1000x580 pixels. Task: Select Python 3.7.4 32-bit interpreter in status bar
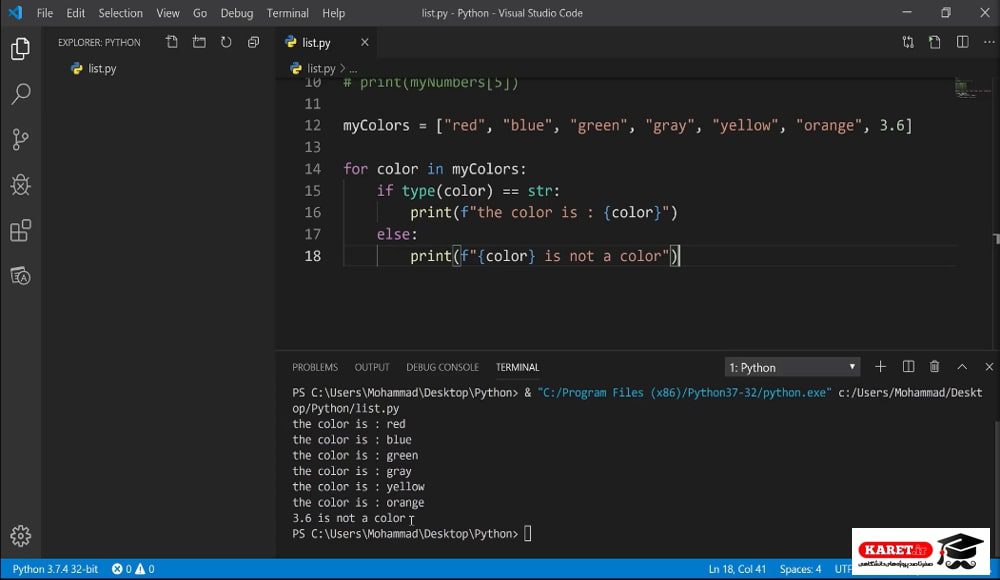tap(55, 569)
